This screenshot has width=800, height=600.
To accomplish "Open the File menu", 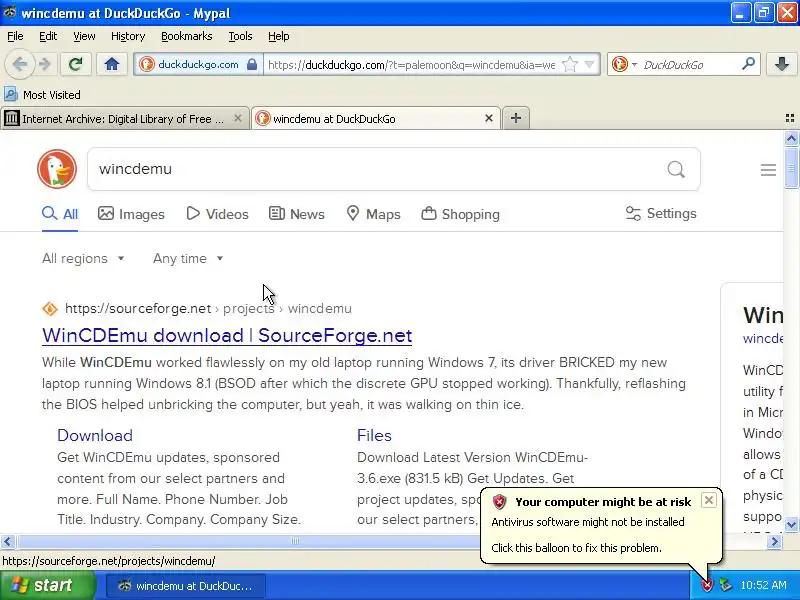I will pos(15,36).
